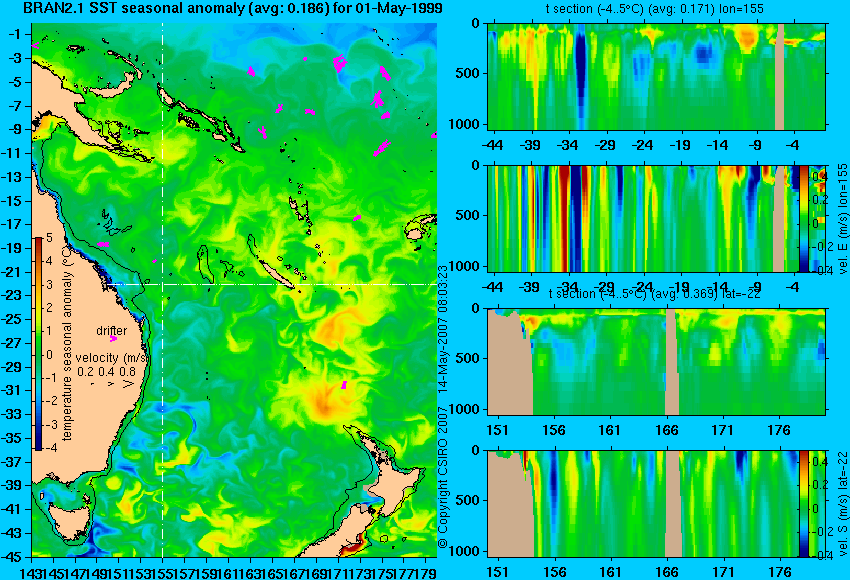Click the BRAN2.1 SST seasonal anomaly title
The image size is (850, 580).
233,8
